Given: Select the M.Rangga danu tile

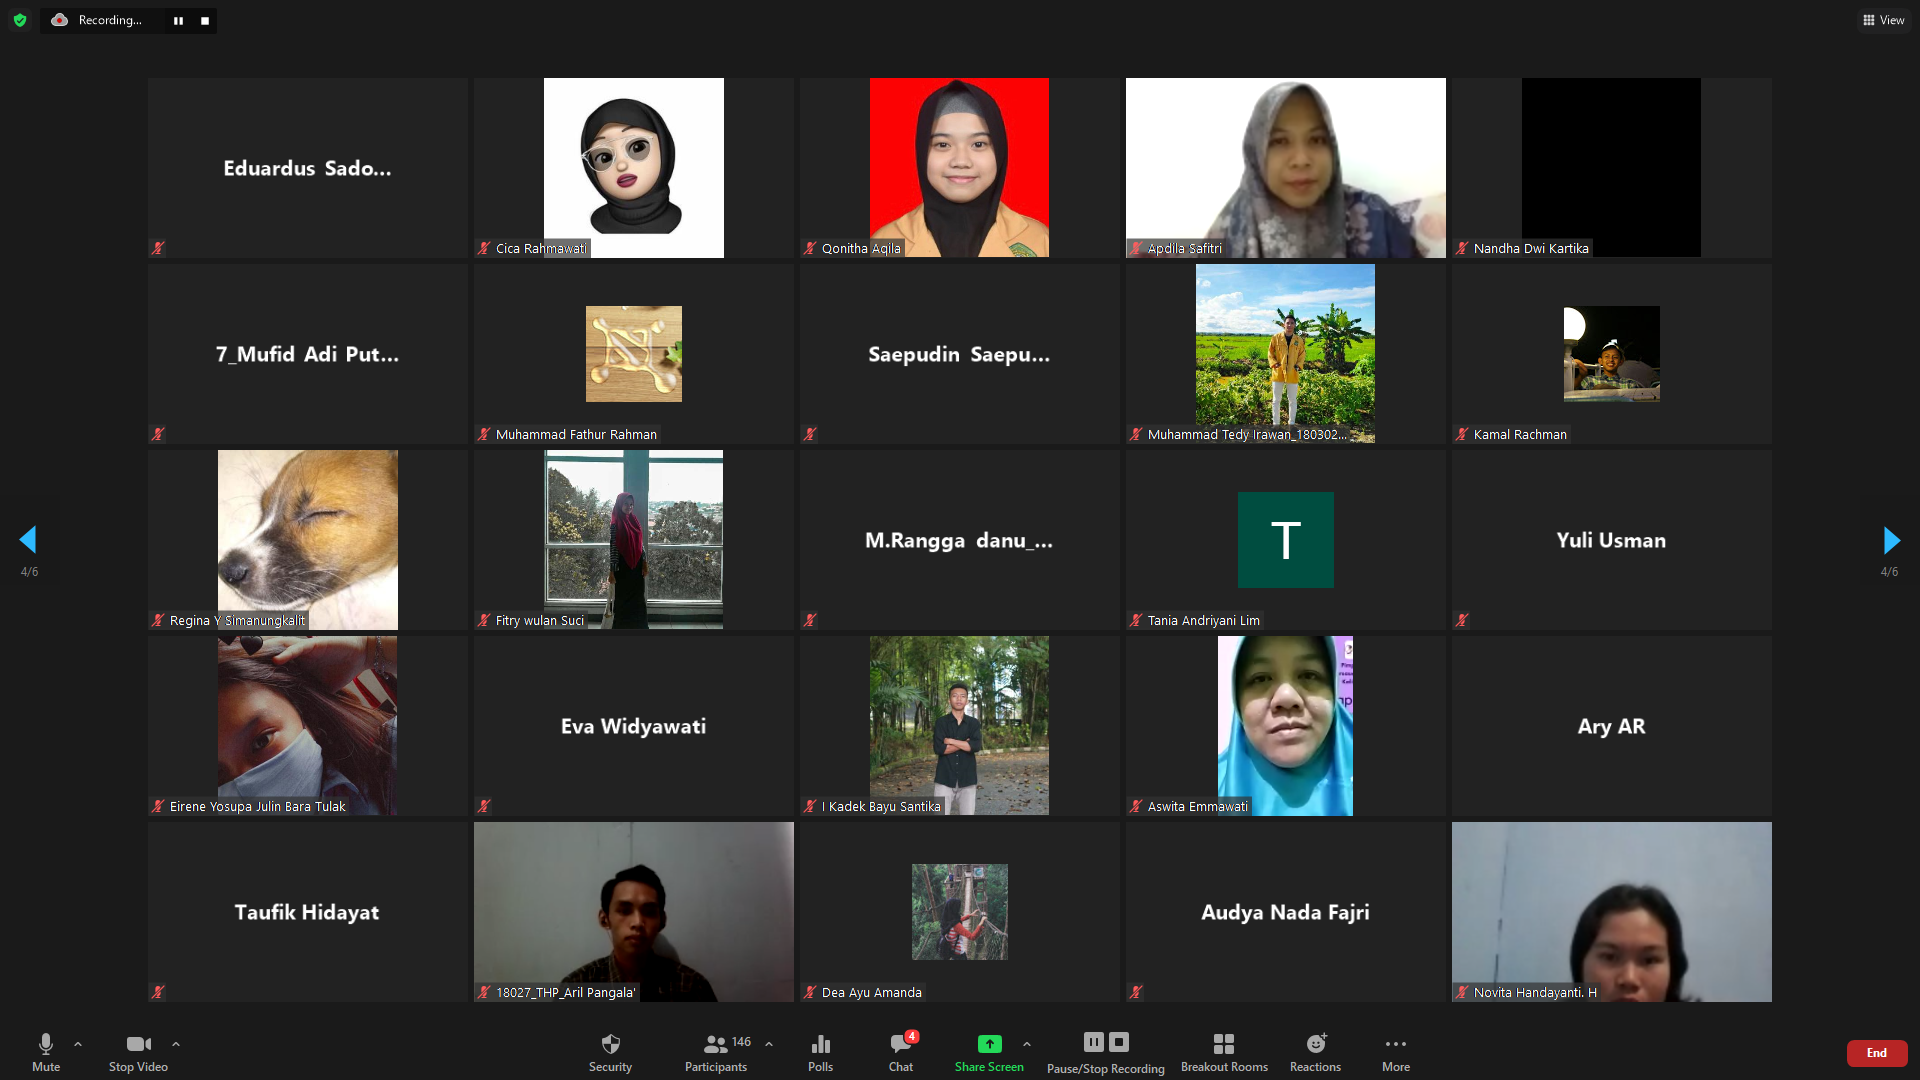Looking at the screenshot, I should (x=960, y=540).
